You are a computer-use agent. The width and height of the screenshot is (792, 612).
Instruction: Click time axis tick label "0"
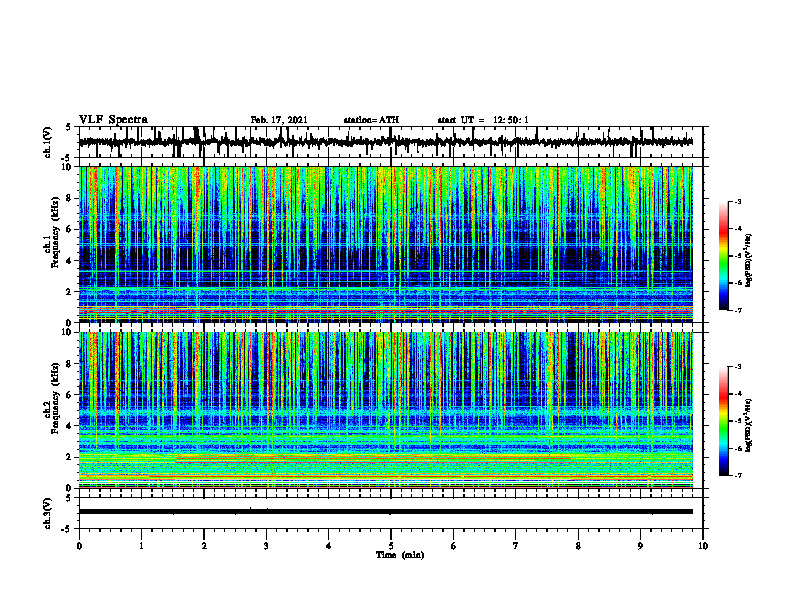(x=79, y=546)
